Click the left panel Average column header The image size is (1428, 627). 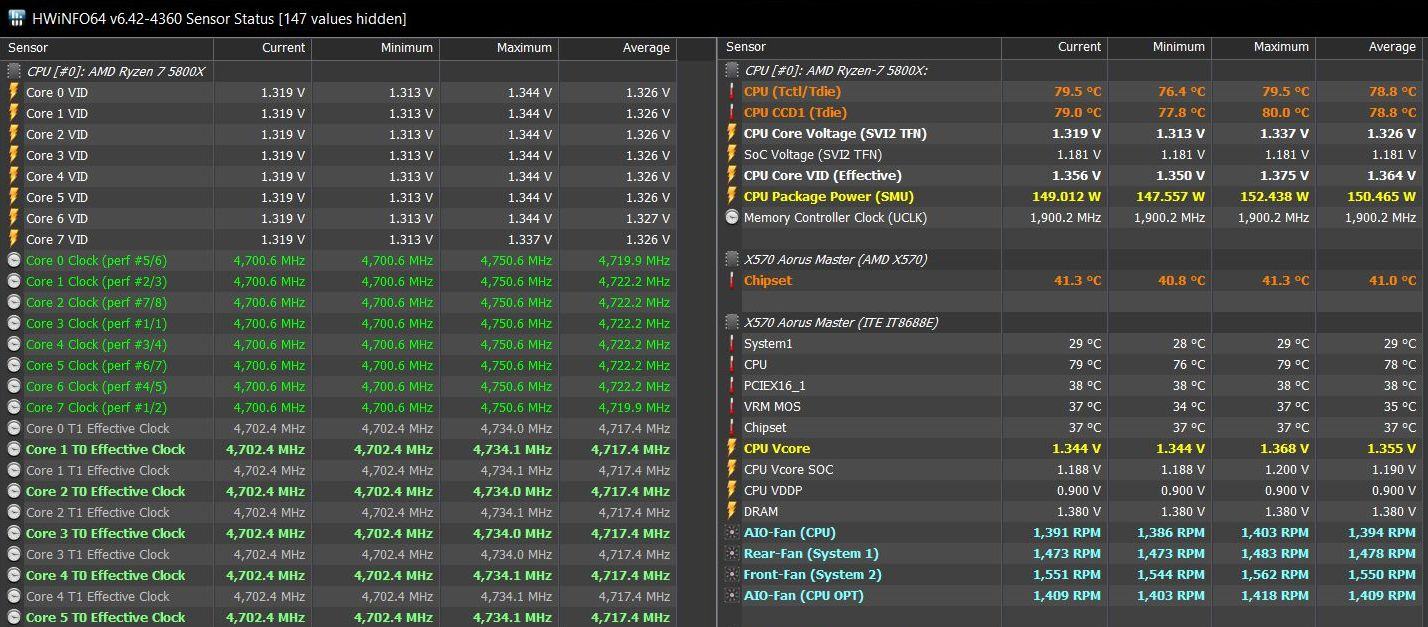(617, 48)
